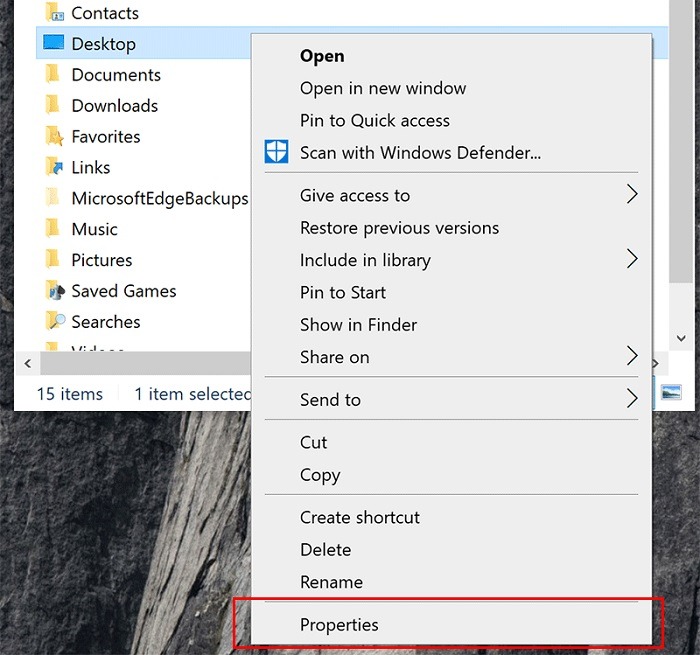Viewport: 700px width, 655px height.
Task: Click the blue Desktop folder icon
Action: pyautogui.click(x=54, y=42)
